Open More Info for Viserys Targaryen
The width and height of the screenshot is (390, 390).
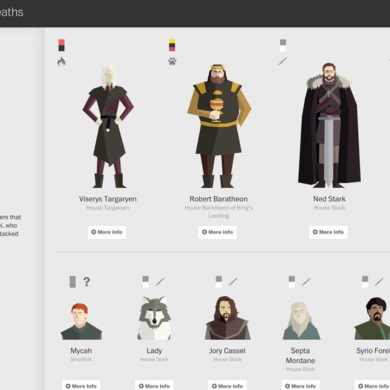point(107,232)
